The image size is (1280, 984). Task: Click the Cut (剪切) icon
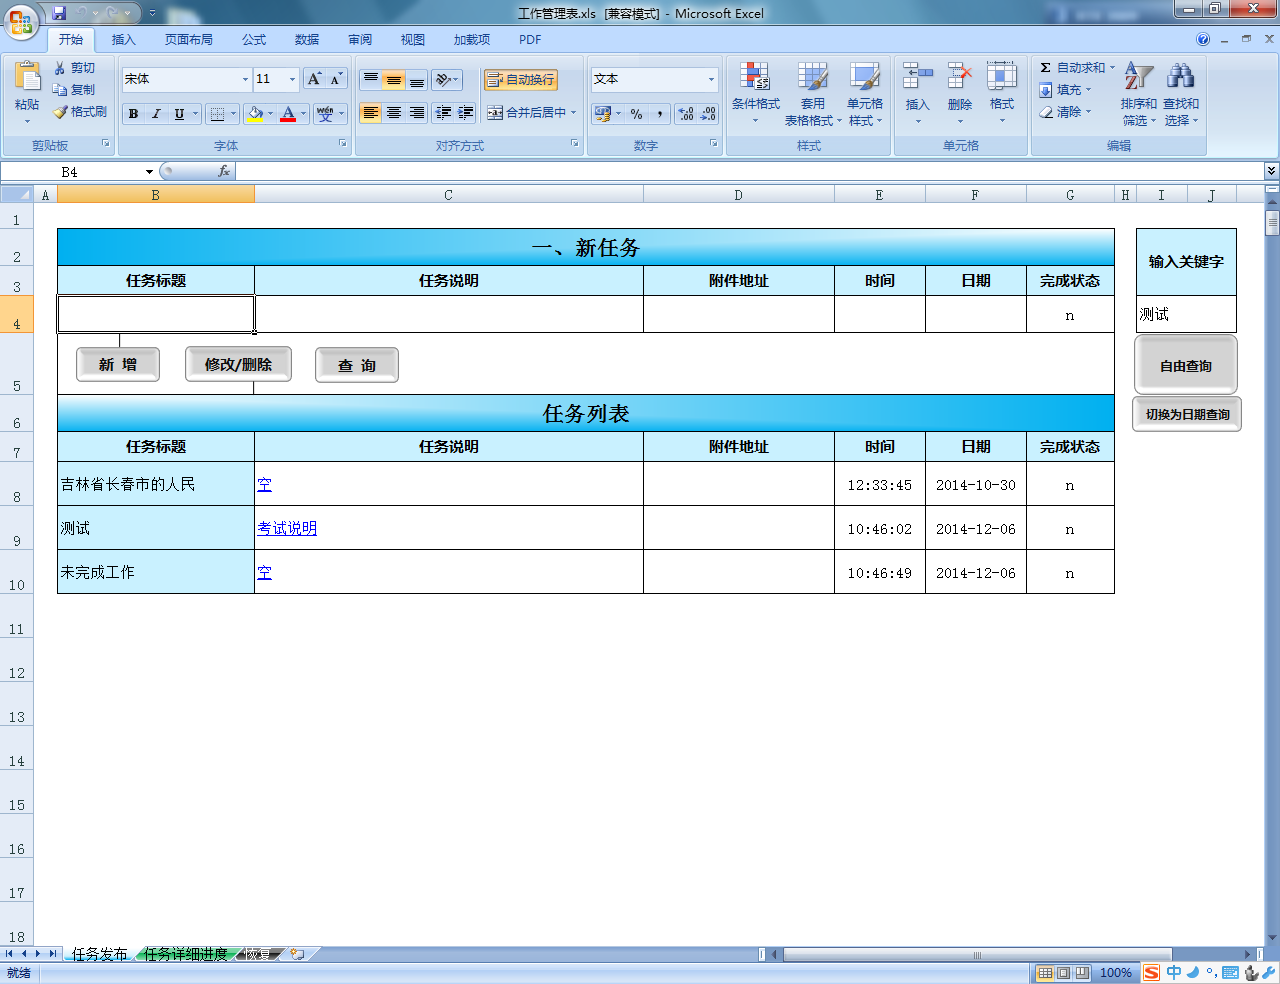click(x=60, y=67)
